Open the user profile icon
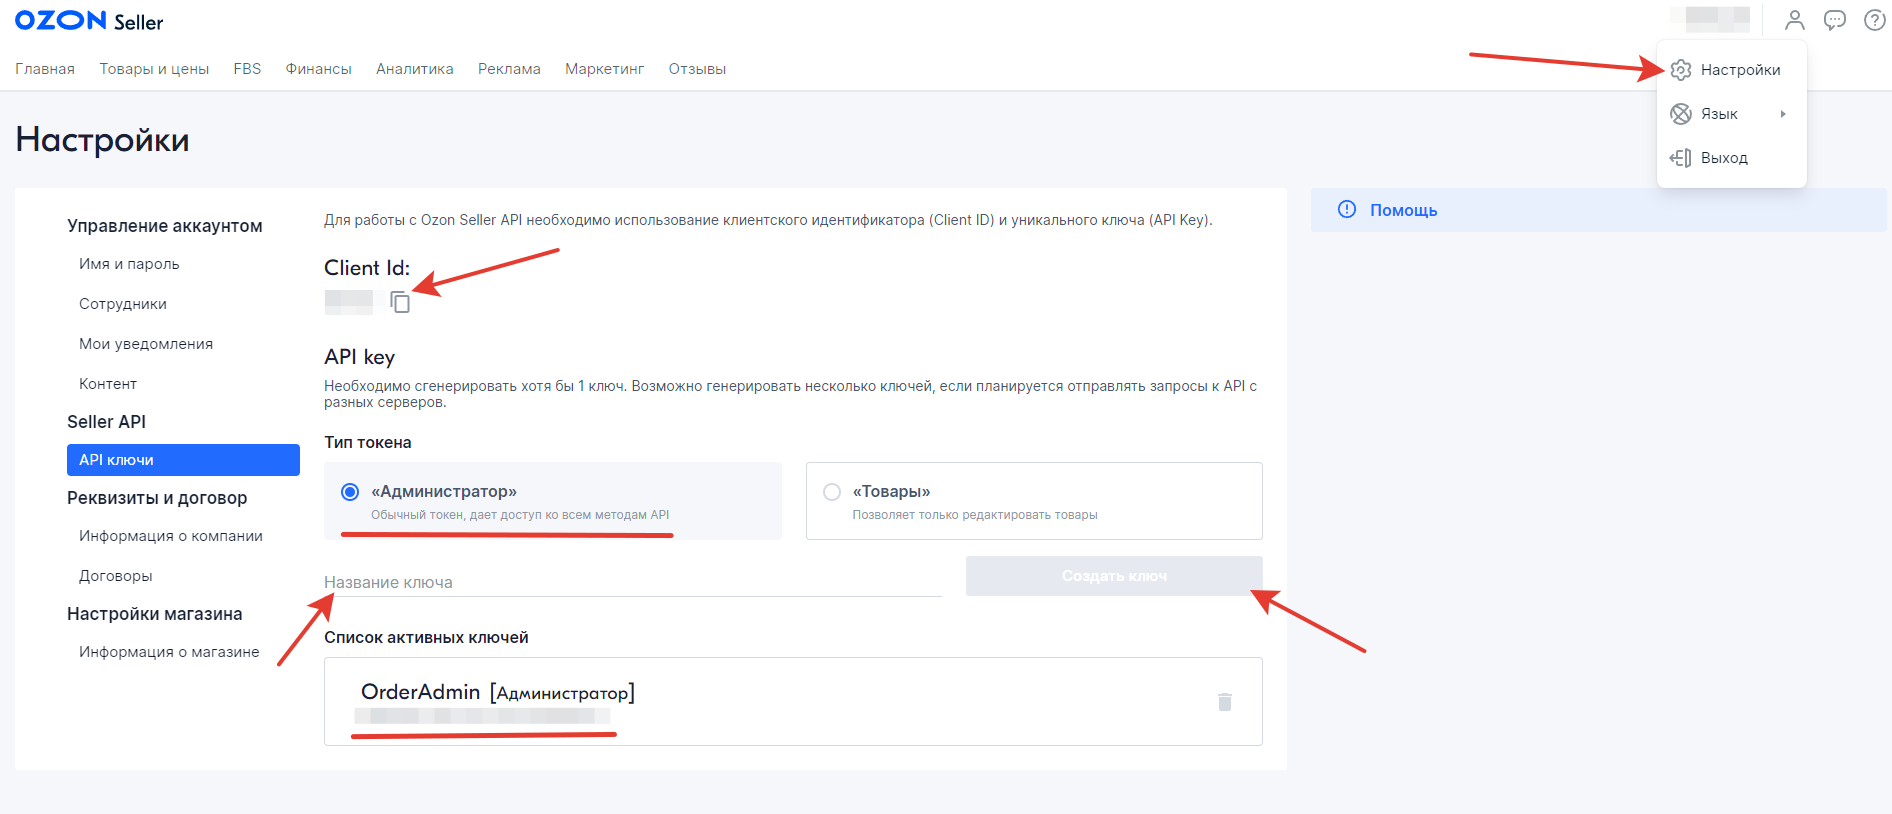1892x814 pixels. 1795,20
